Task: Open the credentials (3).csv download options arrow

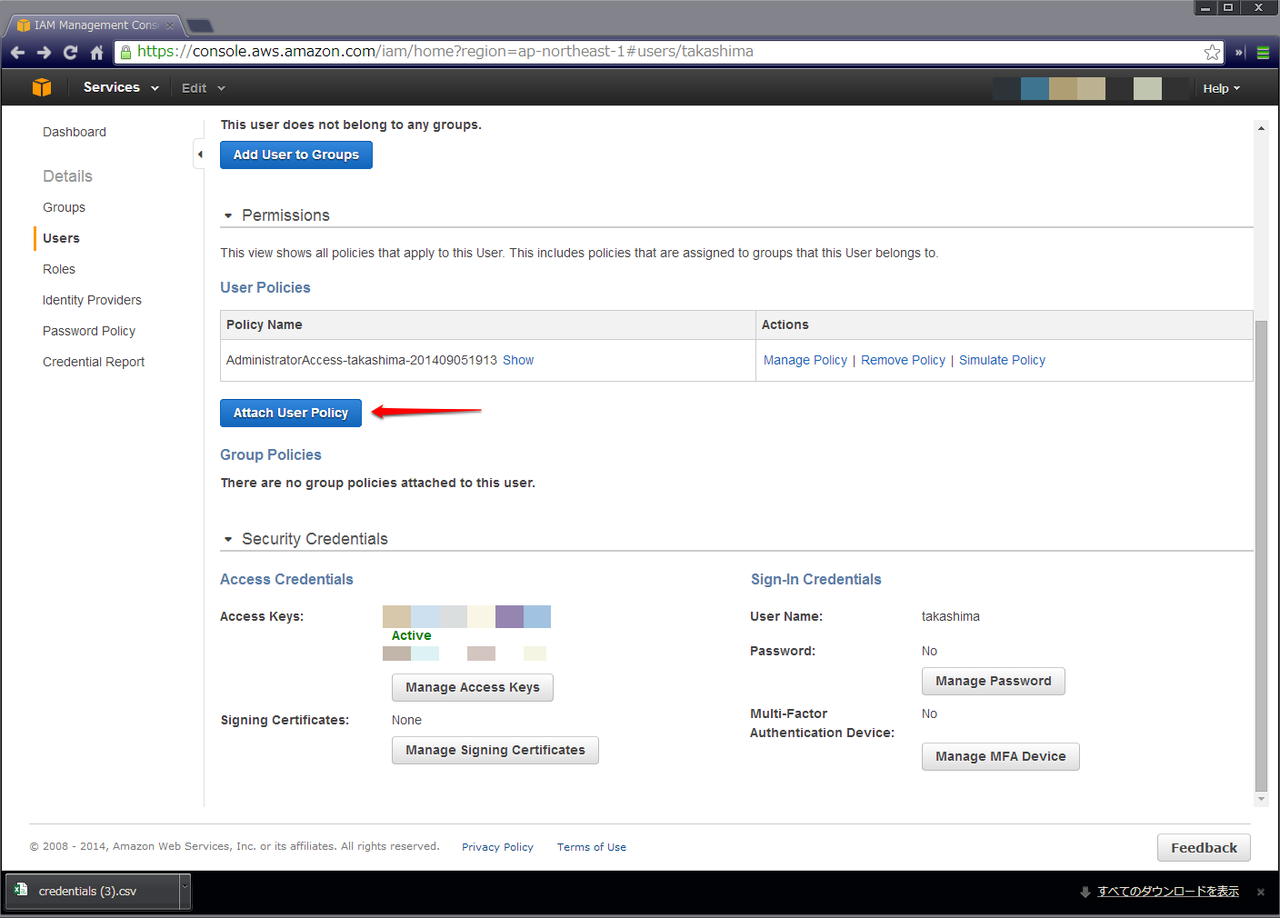Action: (x=184, y=891)
